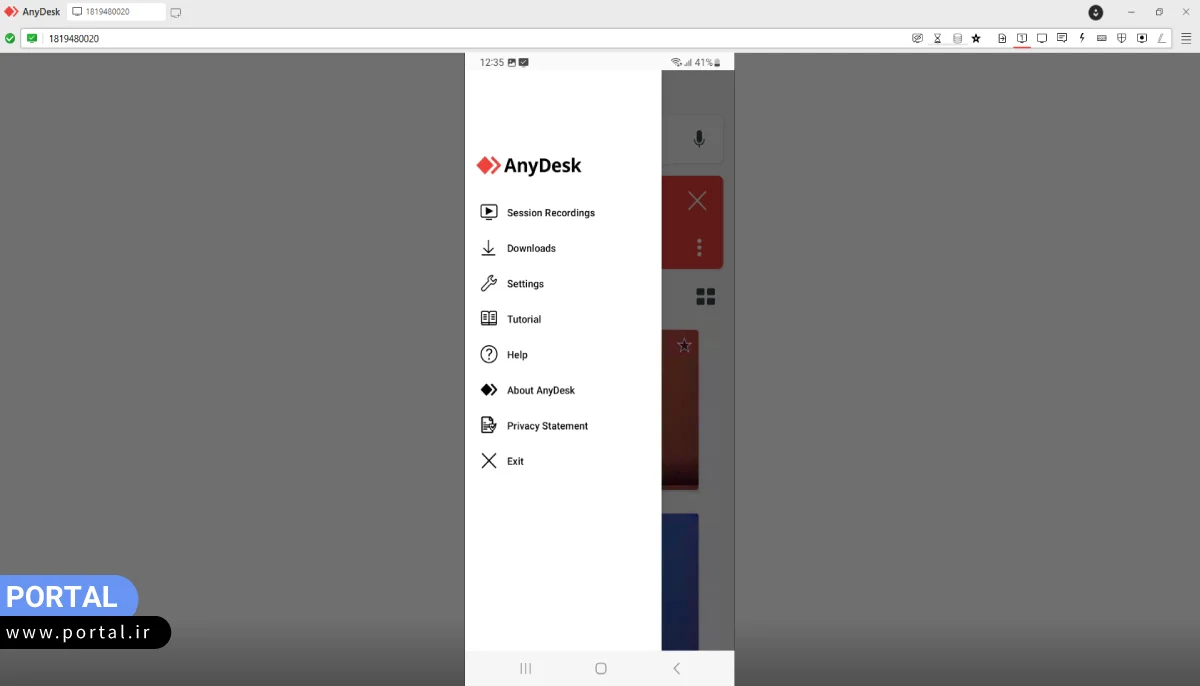Screen dimensions: 1200x686
Task: Select the keyboard settings icon
Action: pyautogui.click(x=1101, y=37)
